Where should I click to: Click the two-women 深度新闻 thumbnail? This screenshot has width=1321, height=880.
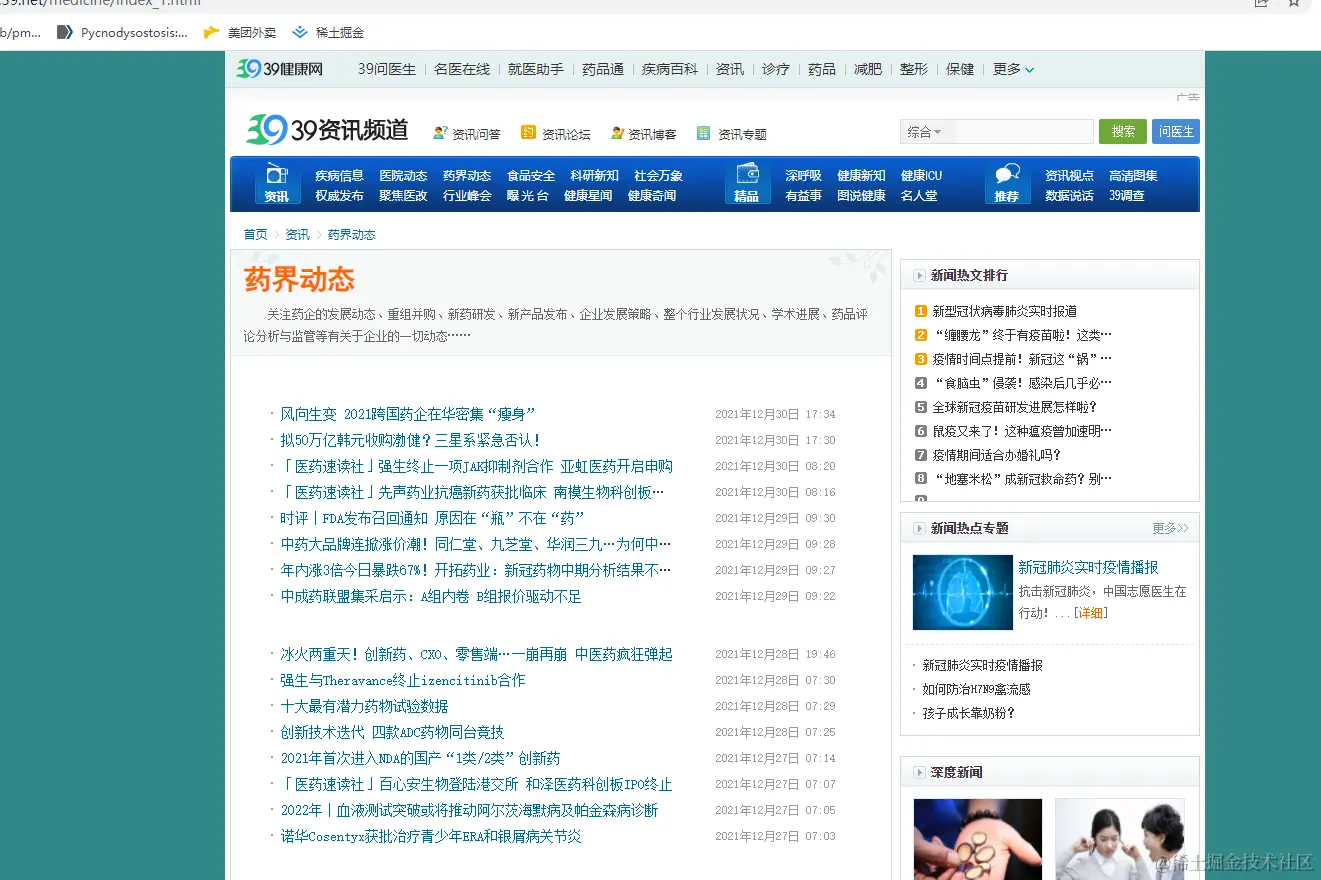1120,839
